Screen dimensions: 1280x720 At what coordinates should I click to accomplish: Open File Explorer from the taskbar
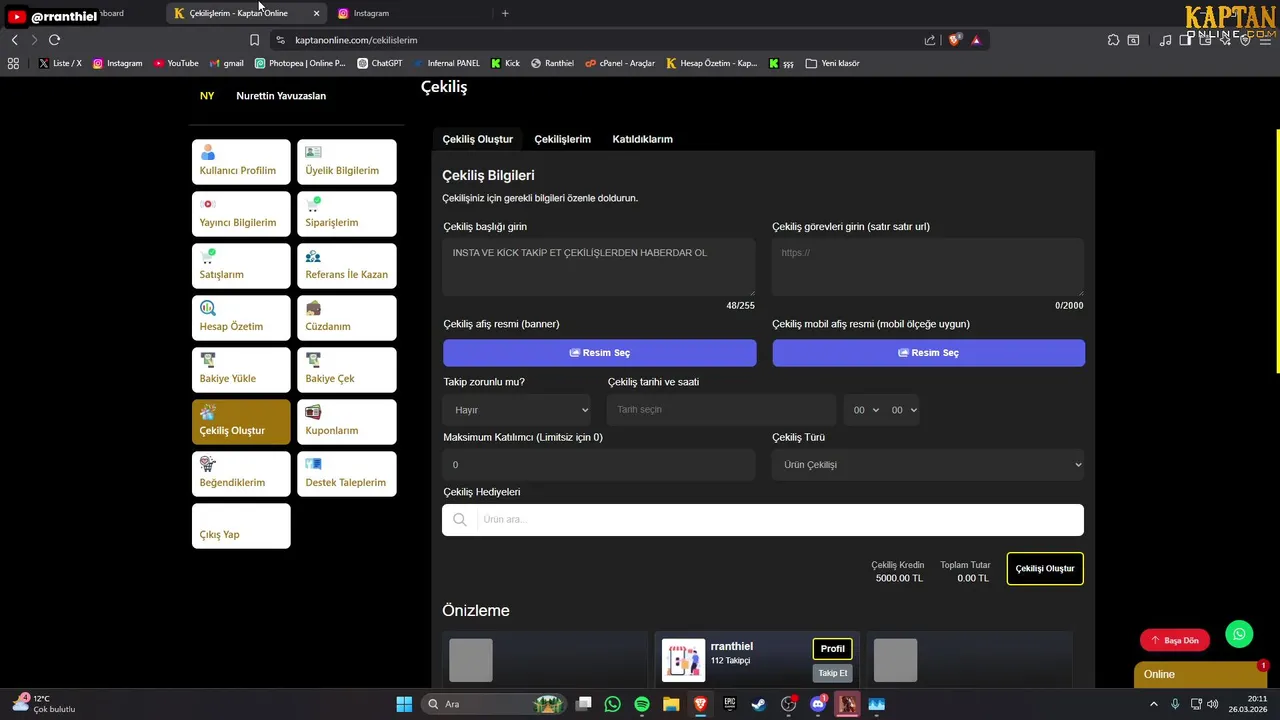click(671, 704)
